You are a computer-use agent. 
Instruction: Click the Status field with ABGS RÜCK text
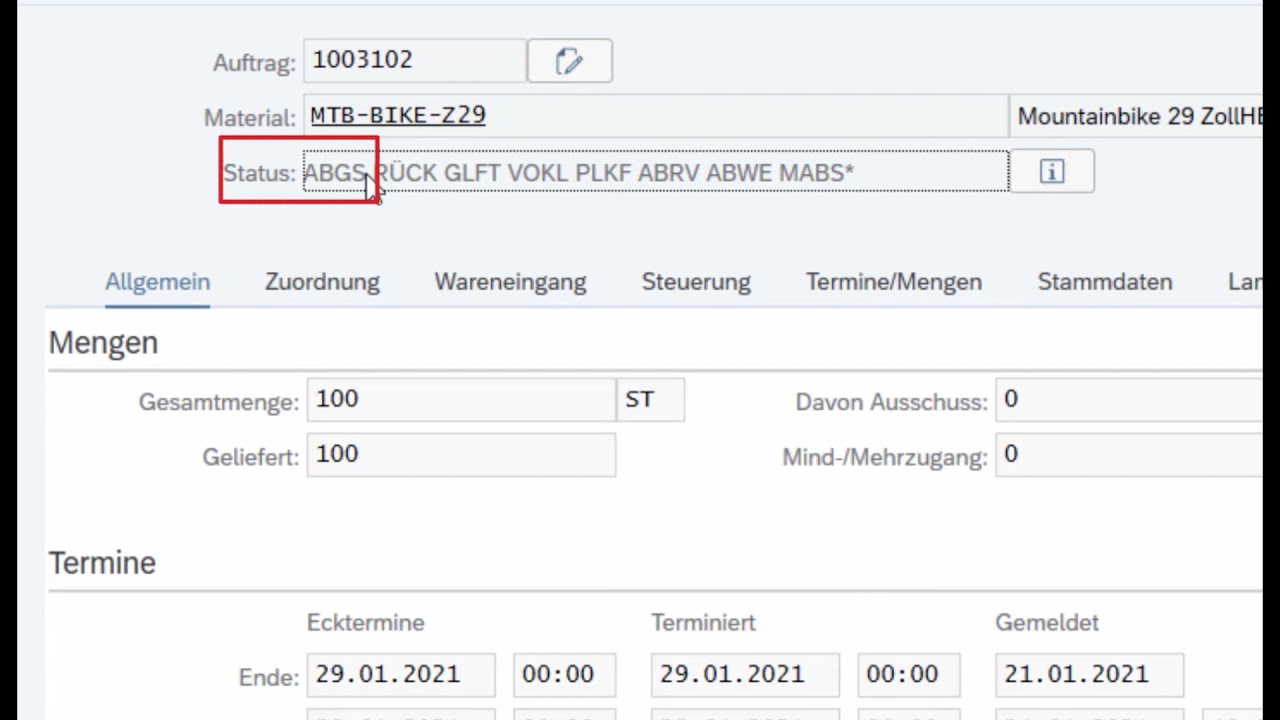click(x=656, y=172)
